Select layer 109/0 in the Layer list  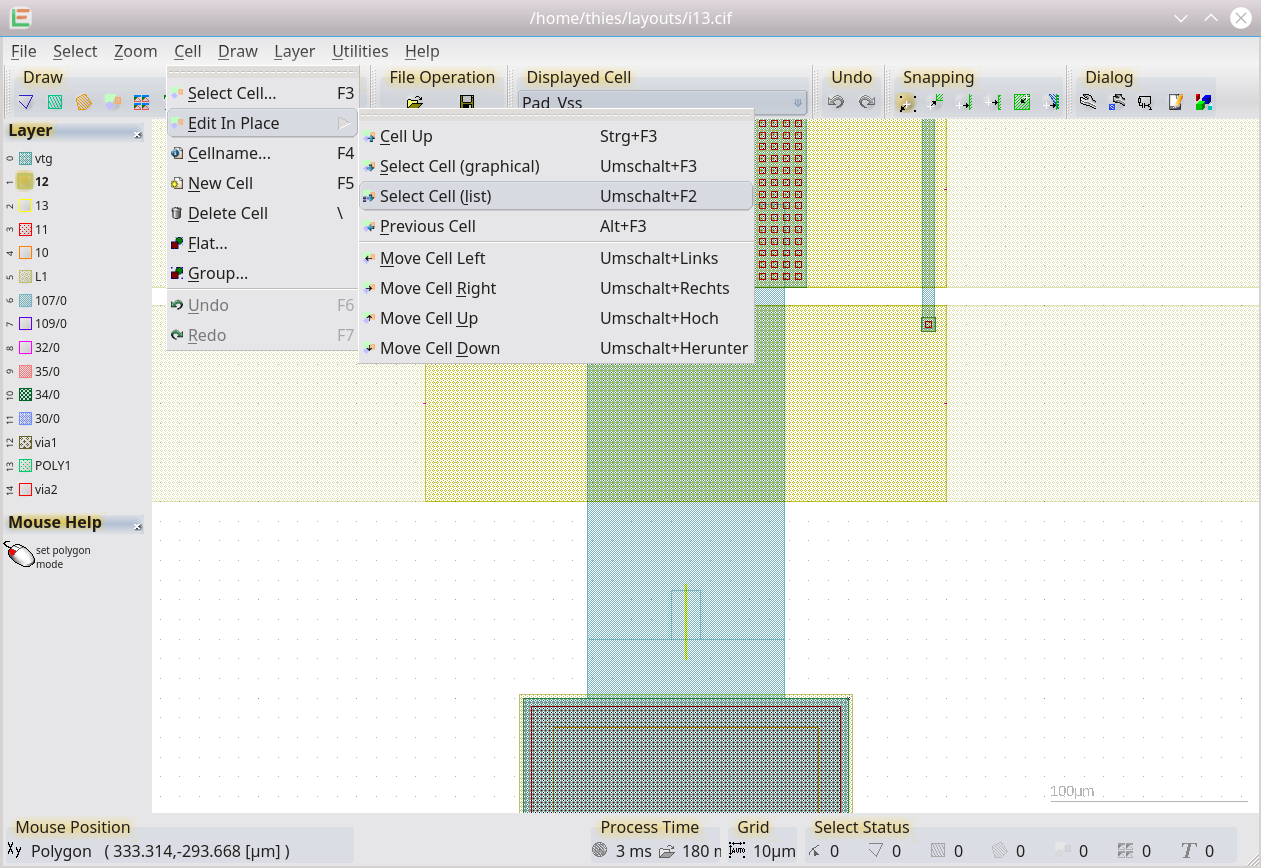coord(50,324)
